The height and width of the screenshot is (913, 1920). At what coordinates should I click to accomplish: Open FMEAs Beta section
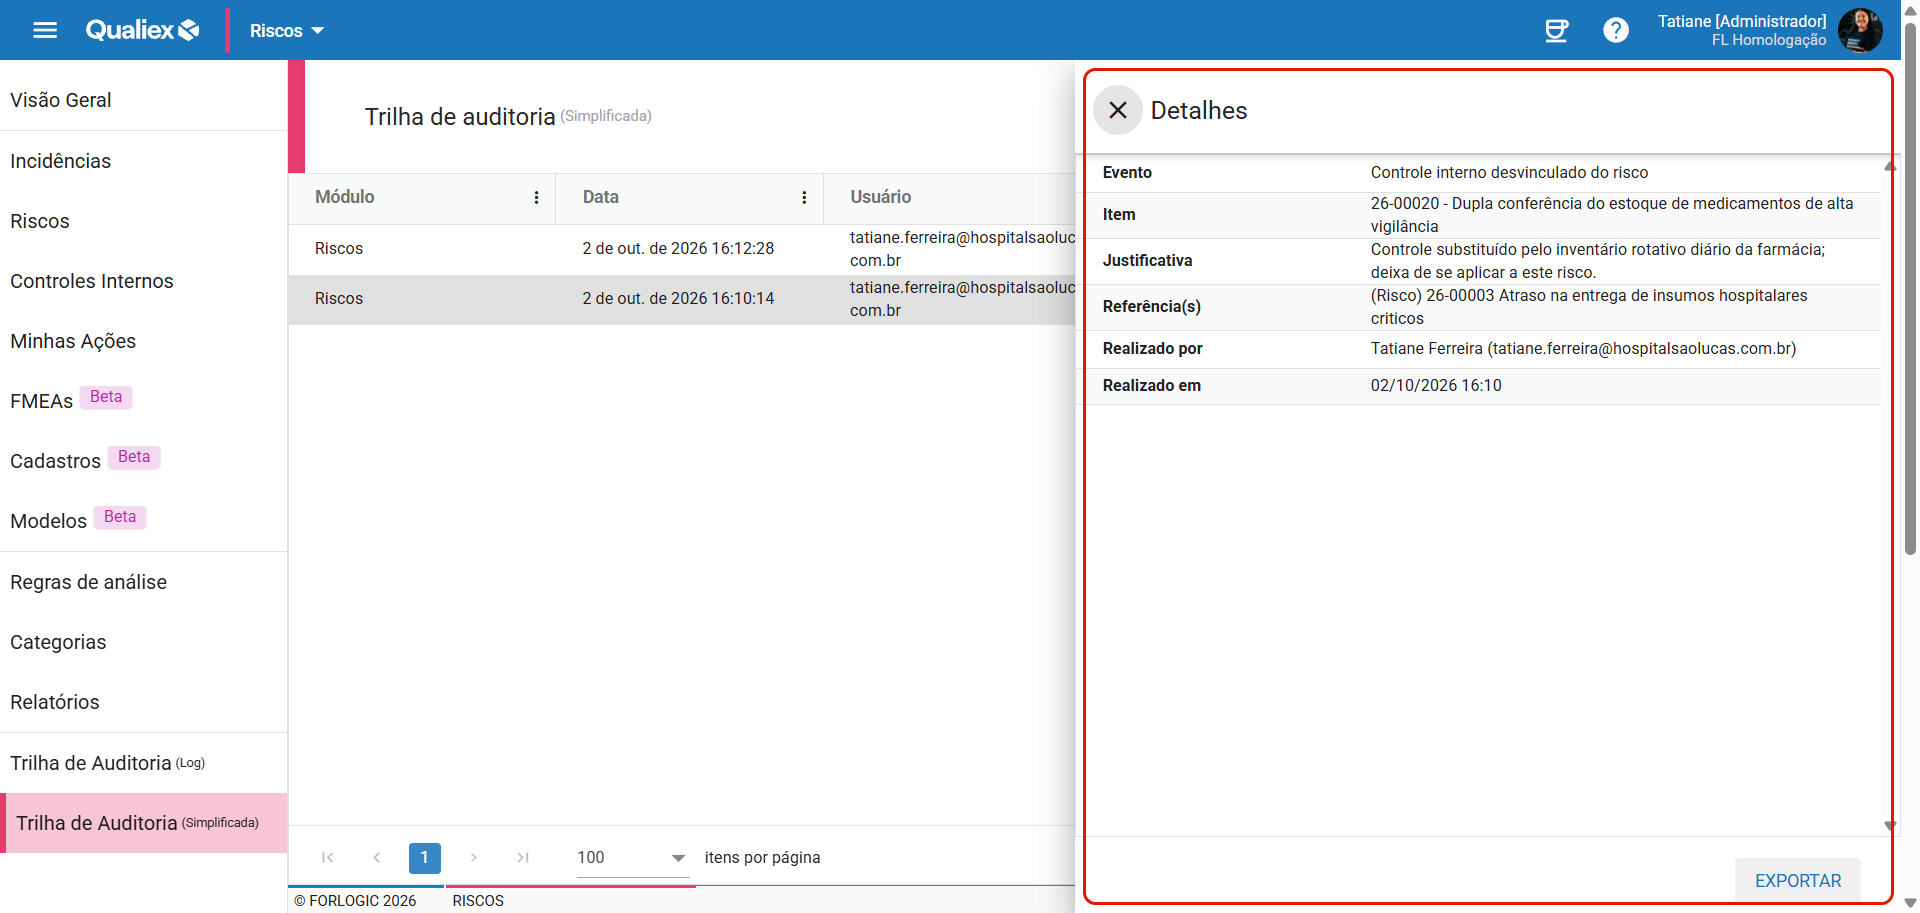(x=70, y=400)
